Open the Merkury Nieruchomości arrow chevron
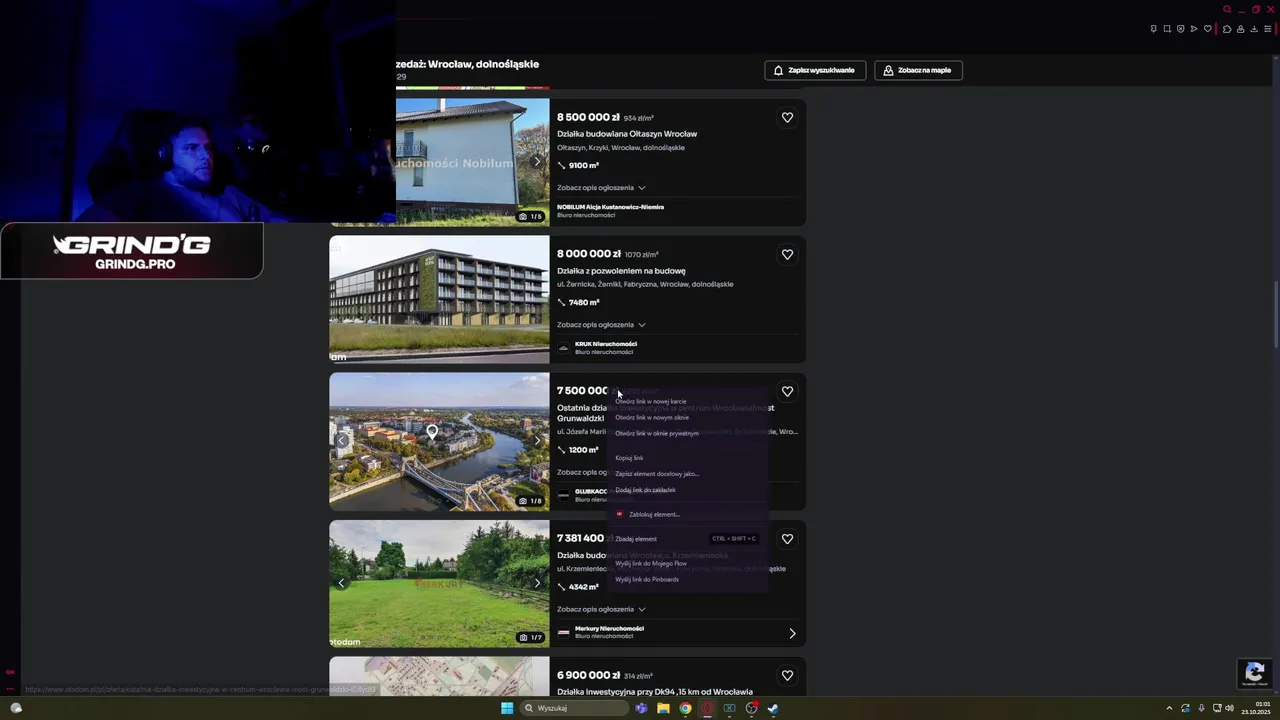Viewport: 1280px width, 720px height. coord(792,633)
